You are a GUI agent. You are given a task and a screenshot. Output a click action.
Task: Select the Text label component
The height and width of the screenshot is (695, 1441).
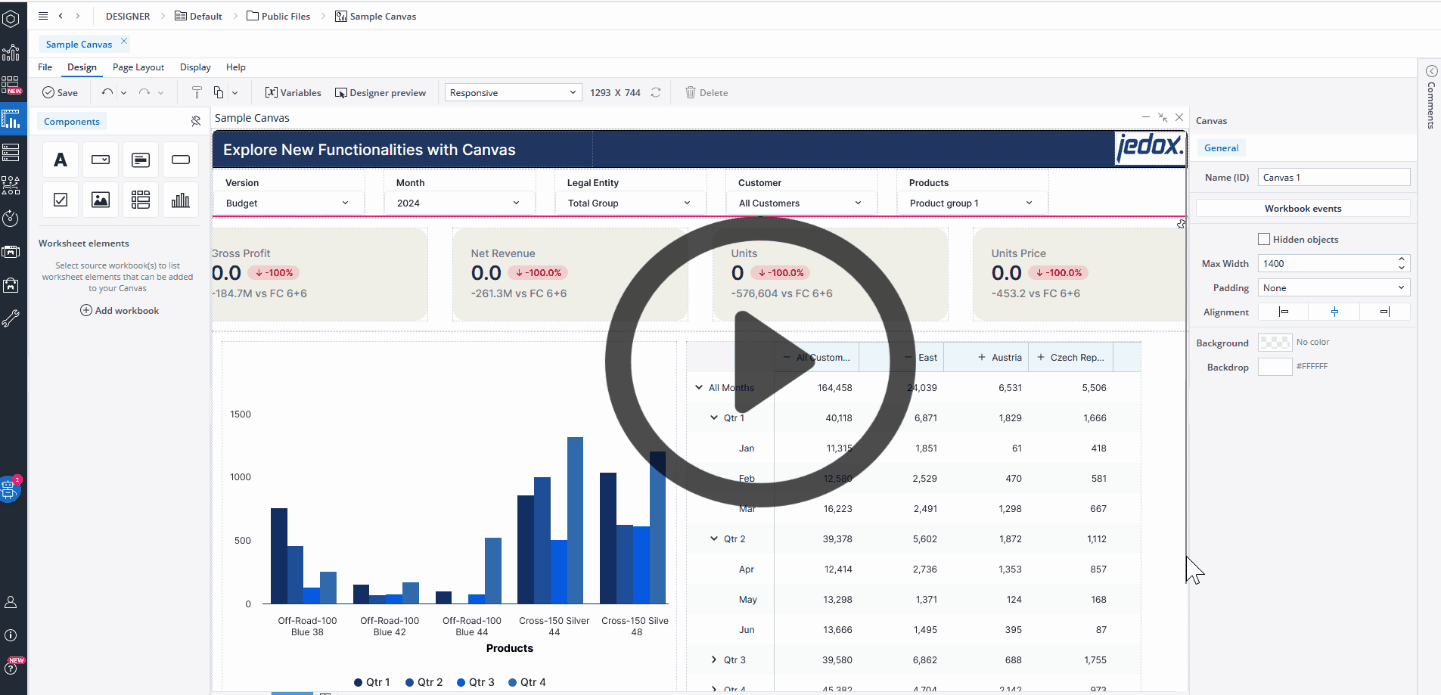tap(61, 159)
